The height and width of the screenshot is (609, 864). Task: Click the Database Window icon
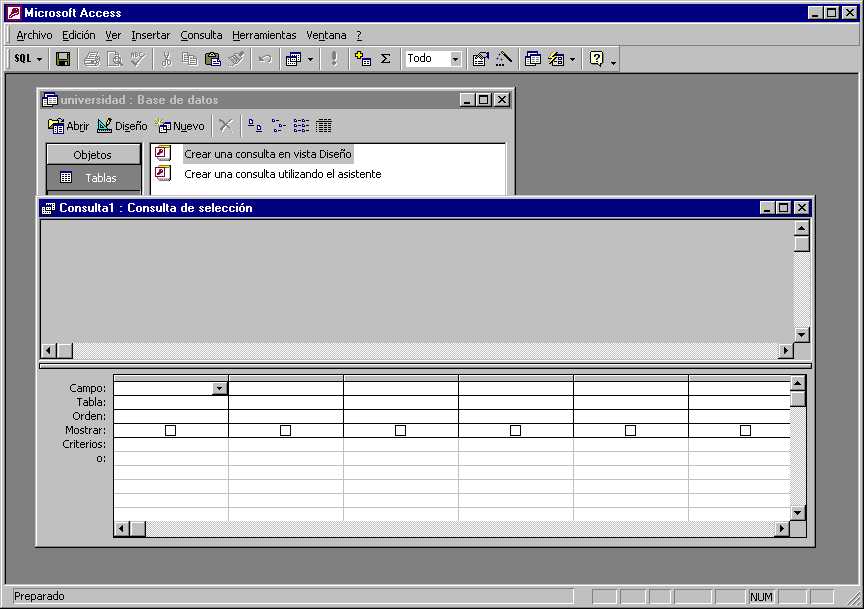point(532,58)
